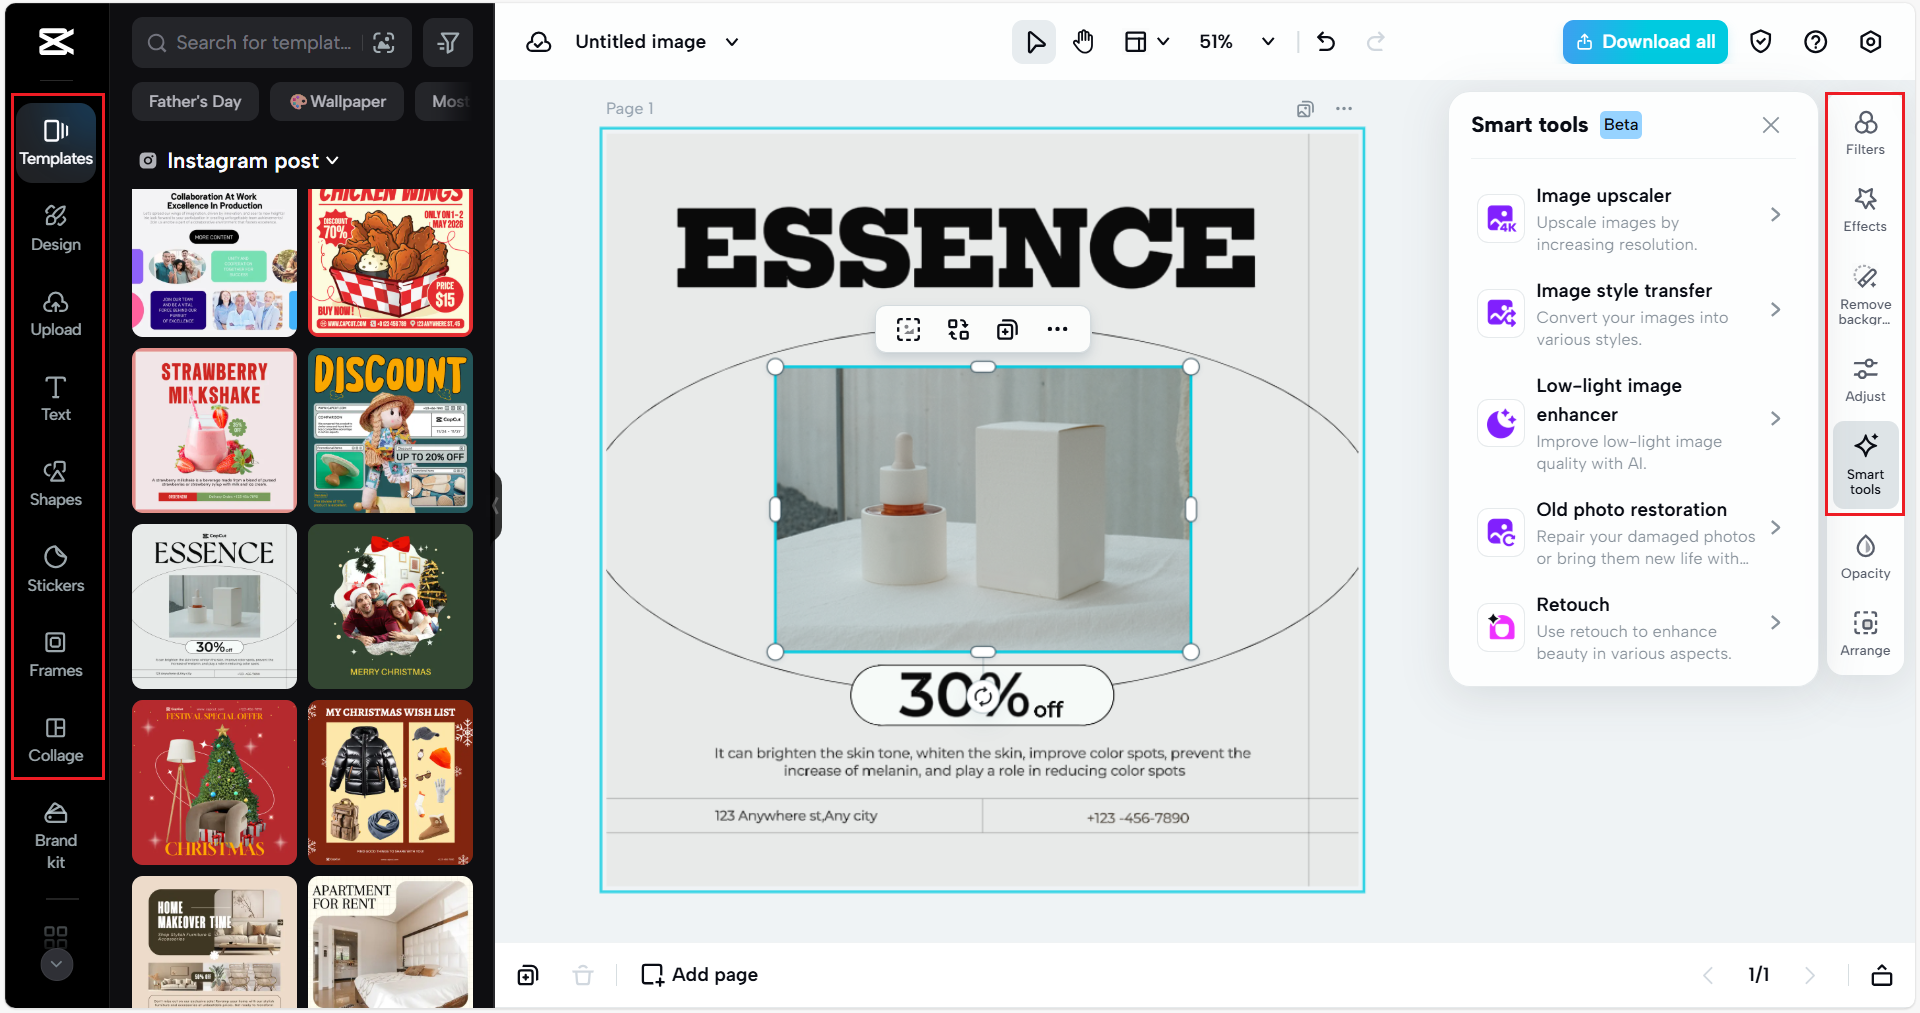Screen dimensions: 1920x1013
Task: Open the shield privacy icon
Action: point(1761,42)
